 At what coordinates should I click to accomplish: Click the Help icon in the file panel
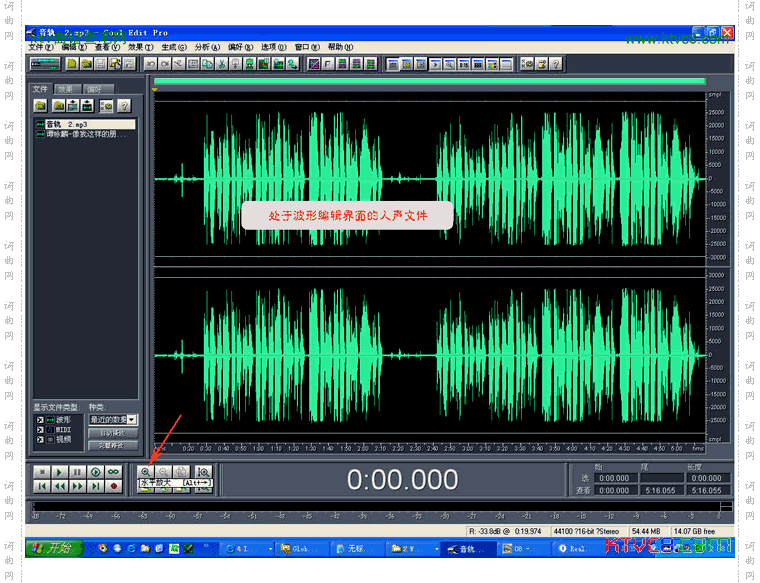[124, 106]
